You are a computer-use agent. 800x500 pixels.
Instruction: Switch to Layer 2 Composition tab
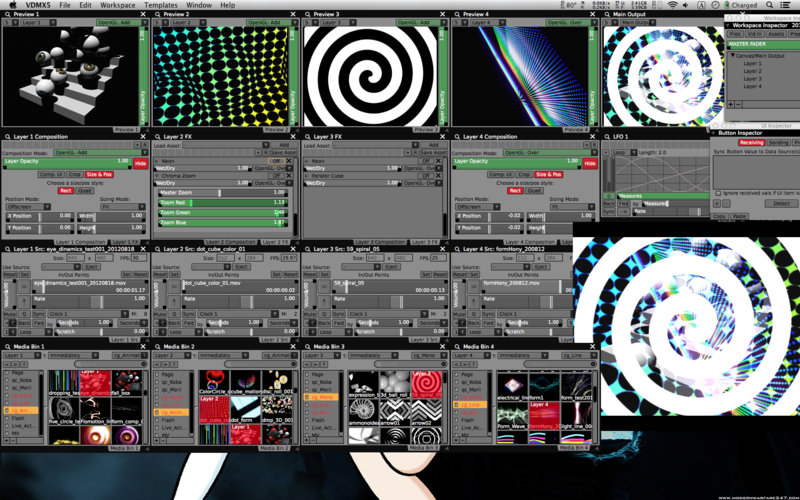[230, 242]
